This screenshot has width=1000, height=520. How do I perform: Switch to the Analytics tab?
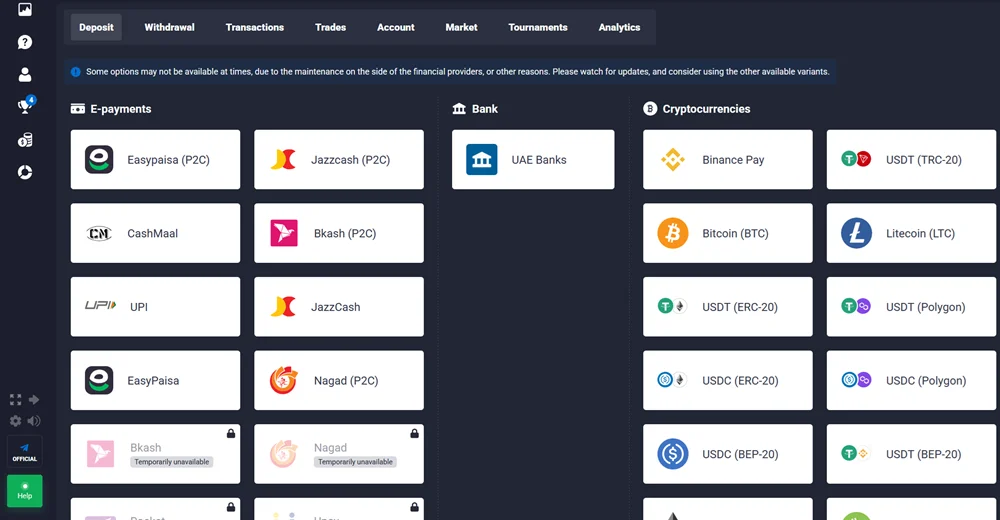[619, 27]
